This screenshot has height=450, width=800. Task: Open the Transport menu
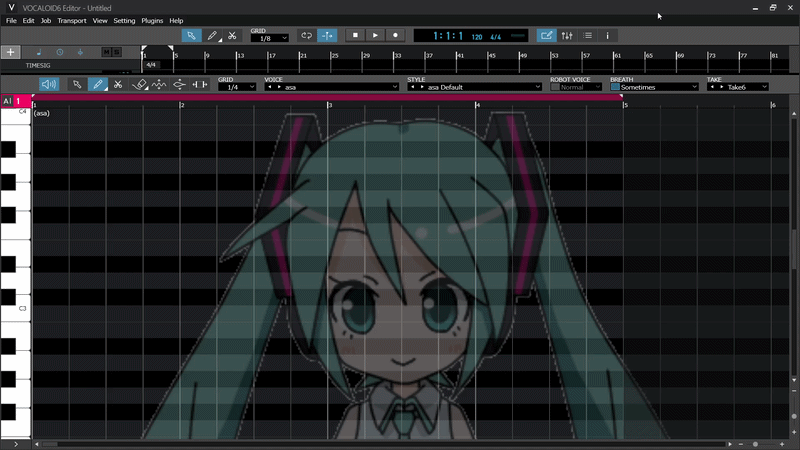click(x=72, y=20)
